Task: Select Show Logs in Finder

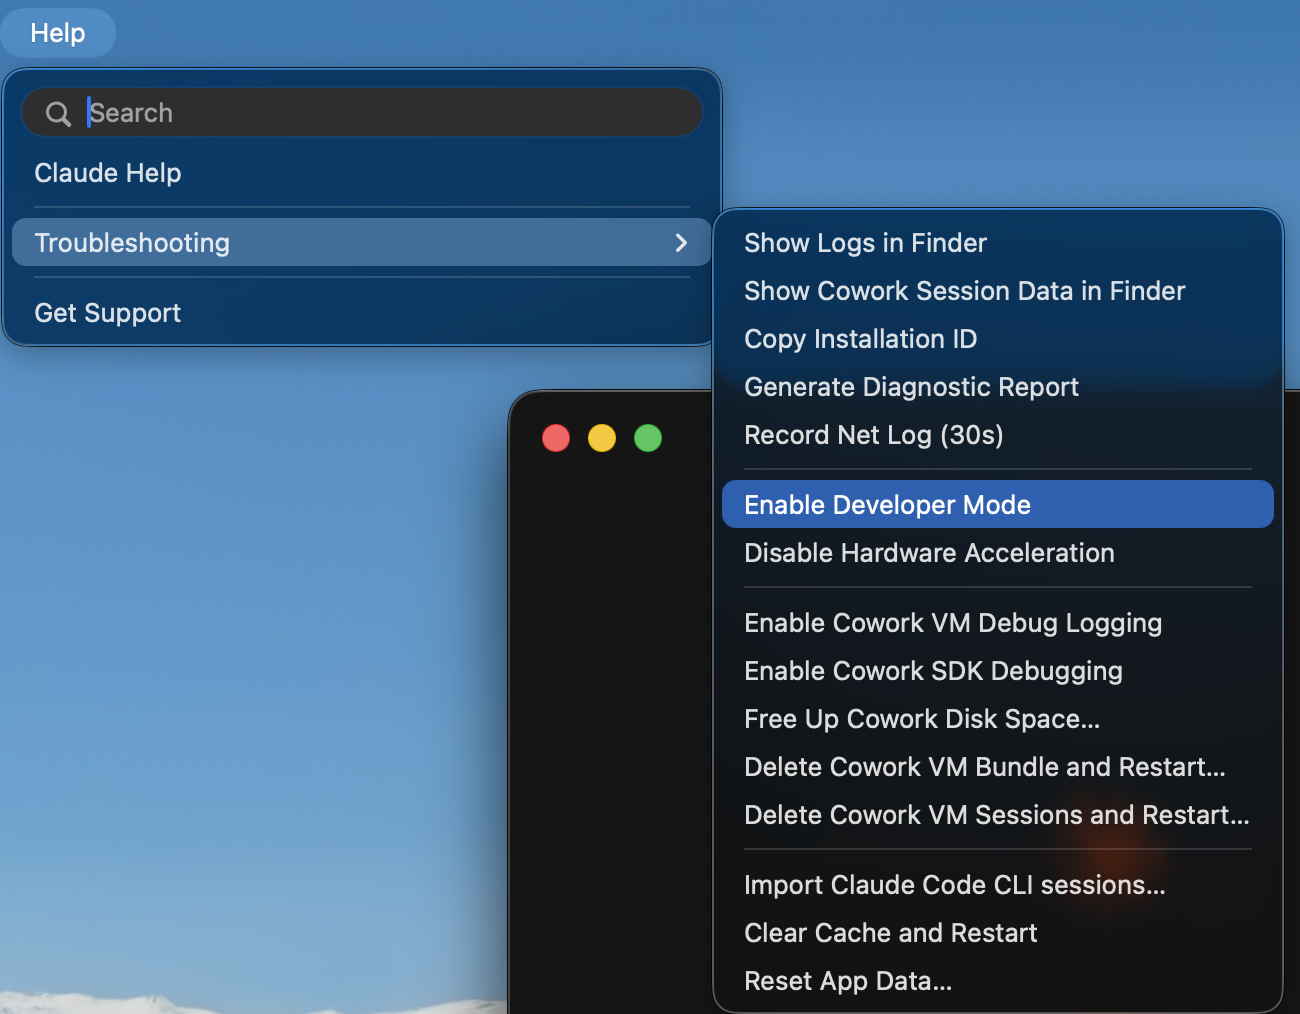Action: [998, 243]
